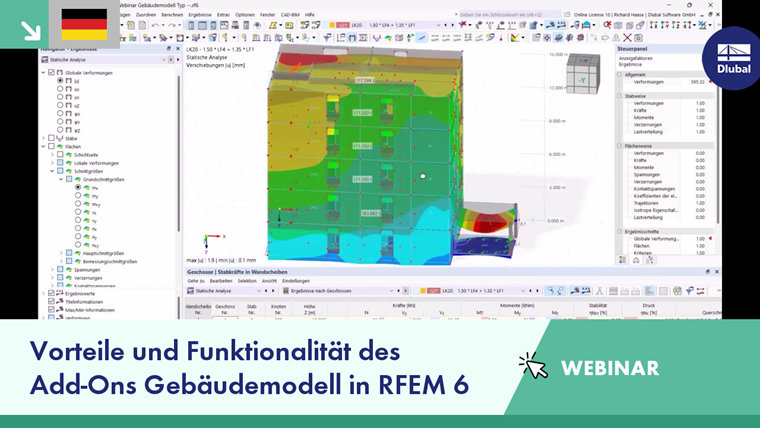760x428 pixels.
Task: Click the redo arrow in toolbar
Action: point(172,25)
